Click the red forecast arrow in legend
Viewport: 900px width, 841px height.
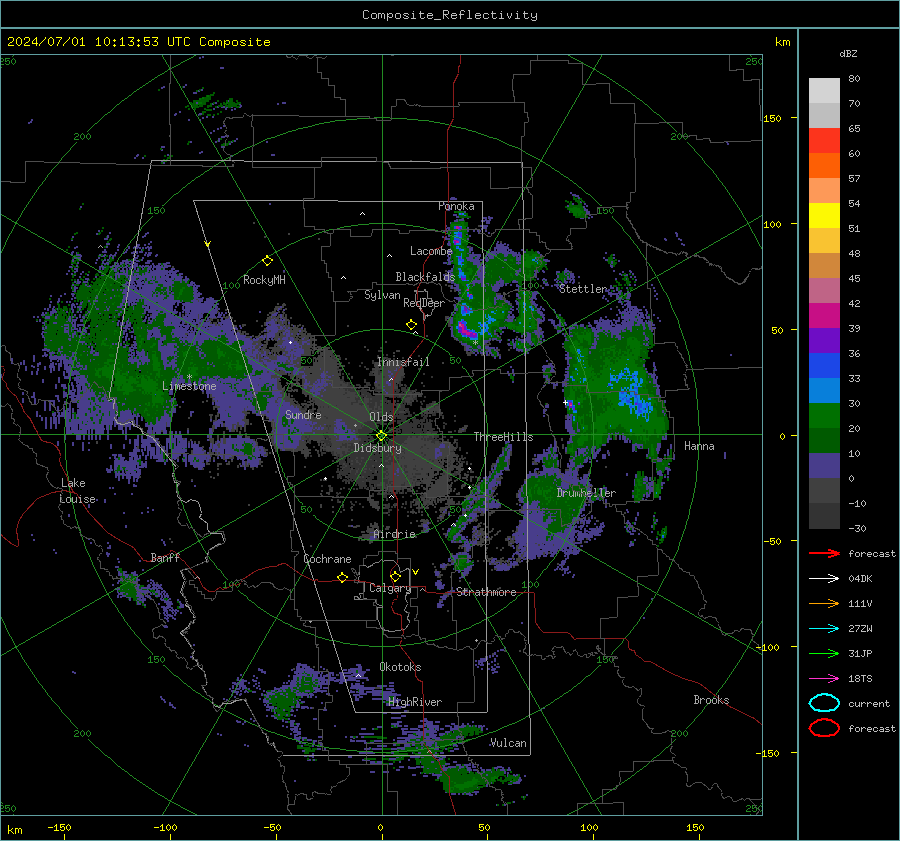click(x=824, y=553)
